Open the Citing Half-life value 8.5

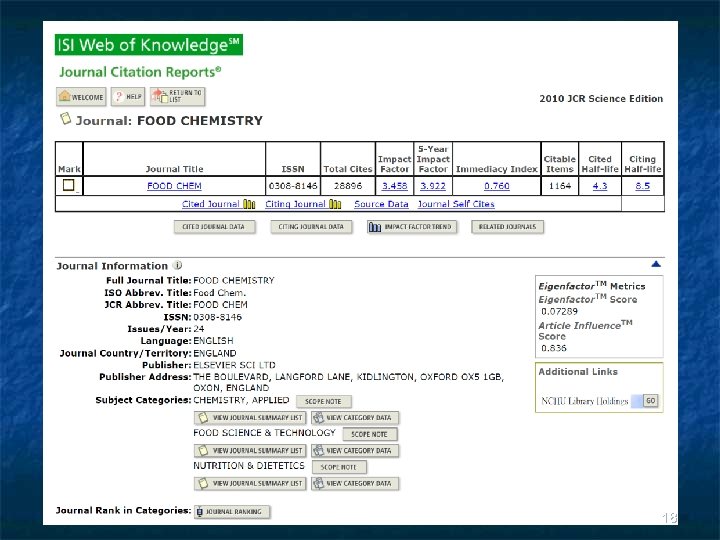642,186
